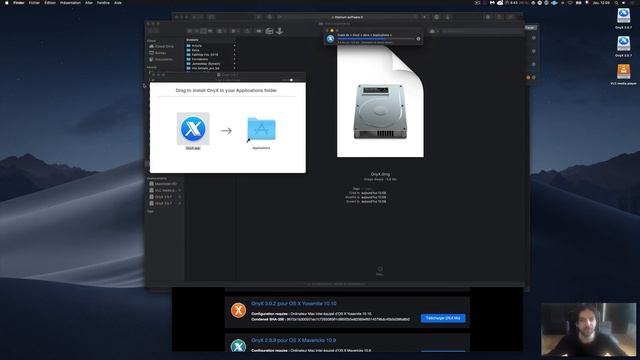Cancel the OnyX copy progress operation
The width and height of the screenshot is (640, 360).
[418, 39]
